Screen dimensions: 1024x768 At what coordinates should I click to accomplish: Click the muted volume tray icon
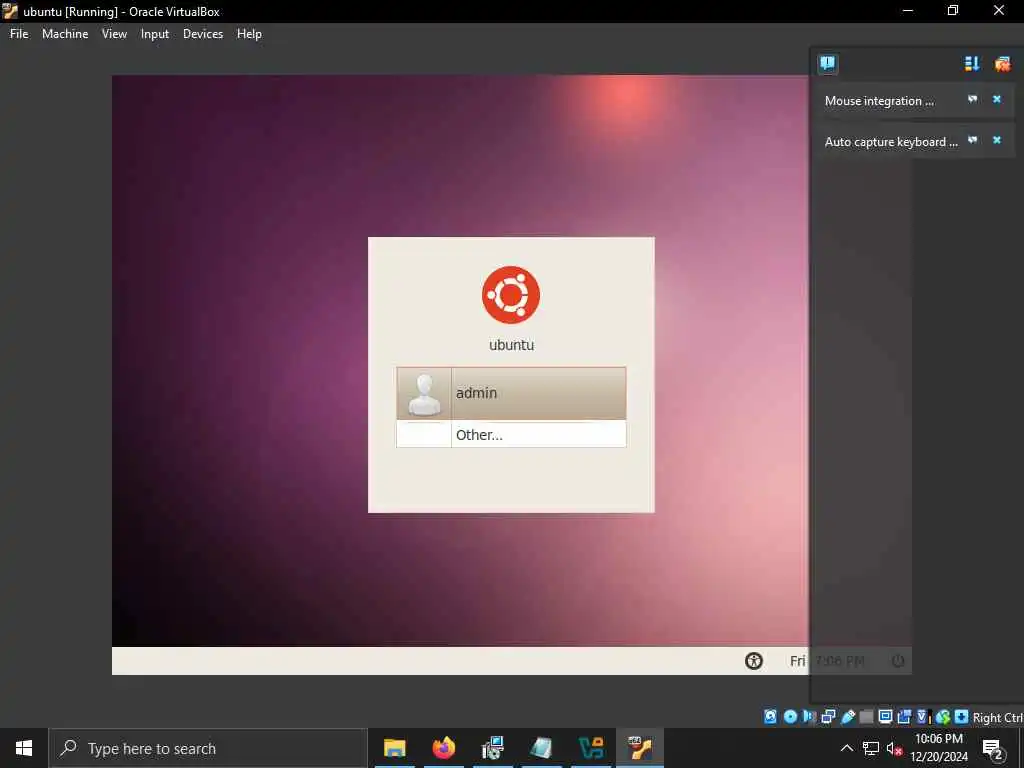click(x=894, y=748)
